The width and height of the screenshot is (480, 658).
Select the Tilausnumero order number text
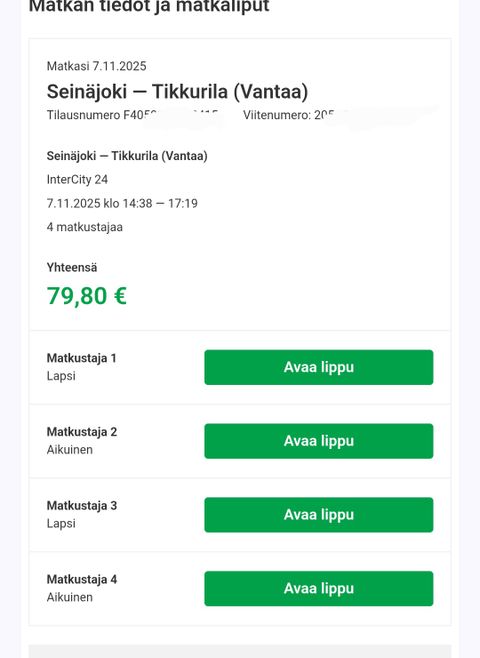coord(133,115)
